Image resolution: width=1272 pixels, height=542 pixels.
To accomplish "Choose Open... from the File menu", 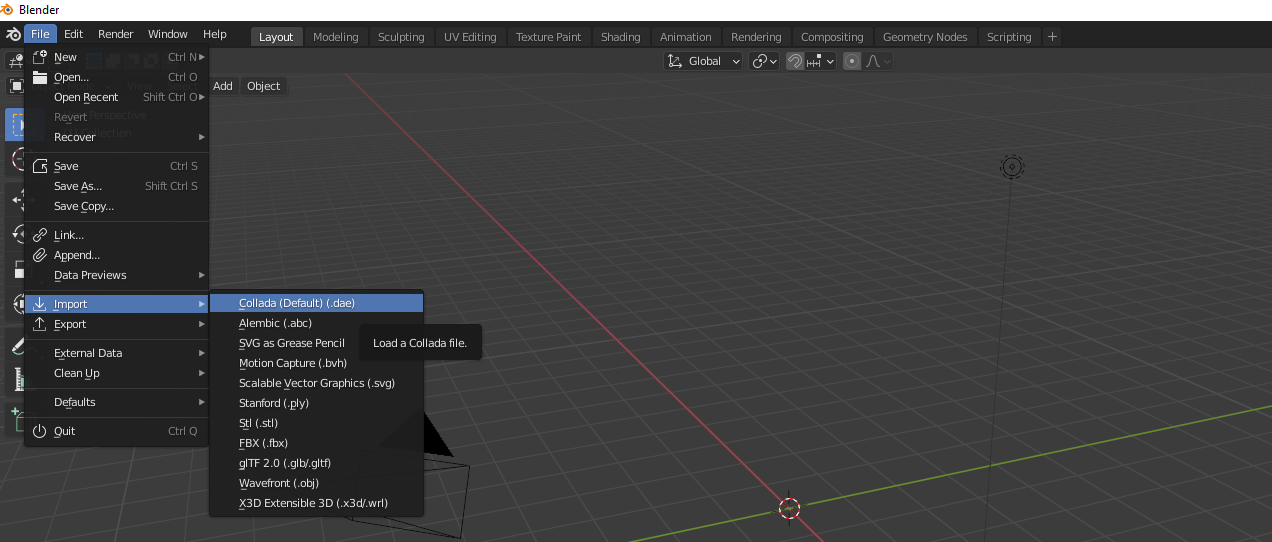I will click(116, 77).
